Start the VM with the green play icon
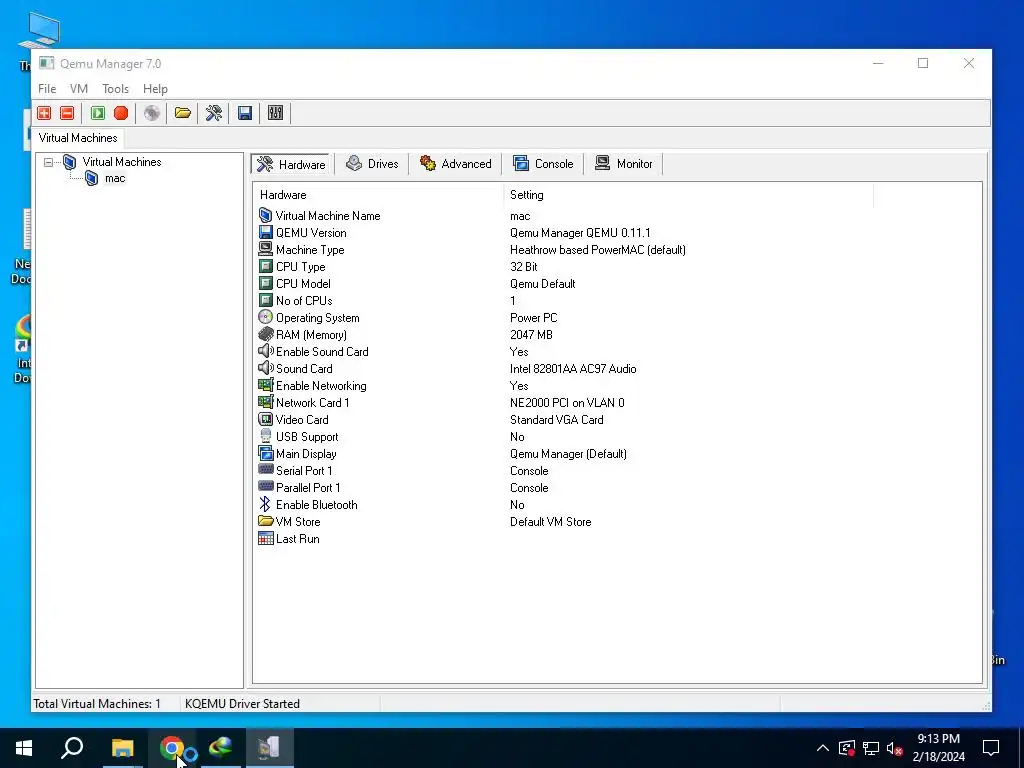The width and height of the screenshot is (1024, 768). 98,113
